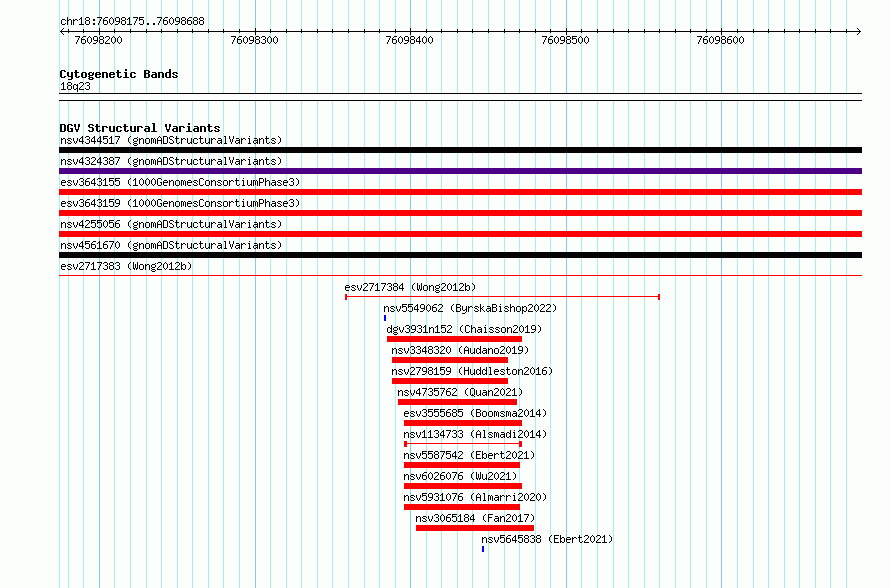Click the esv2717383 Wong2012b label

126,266
